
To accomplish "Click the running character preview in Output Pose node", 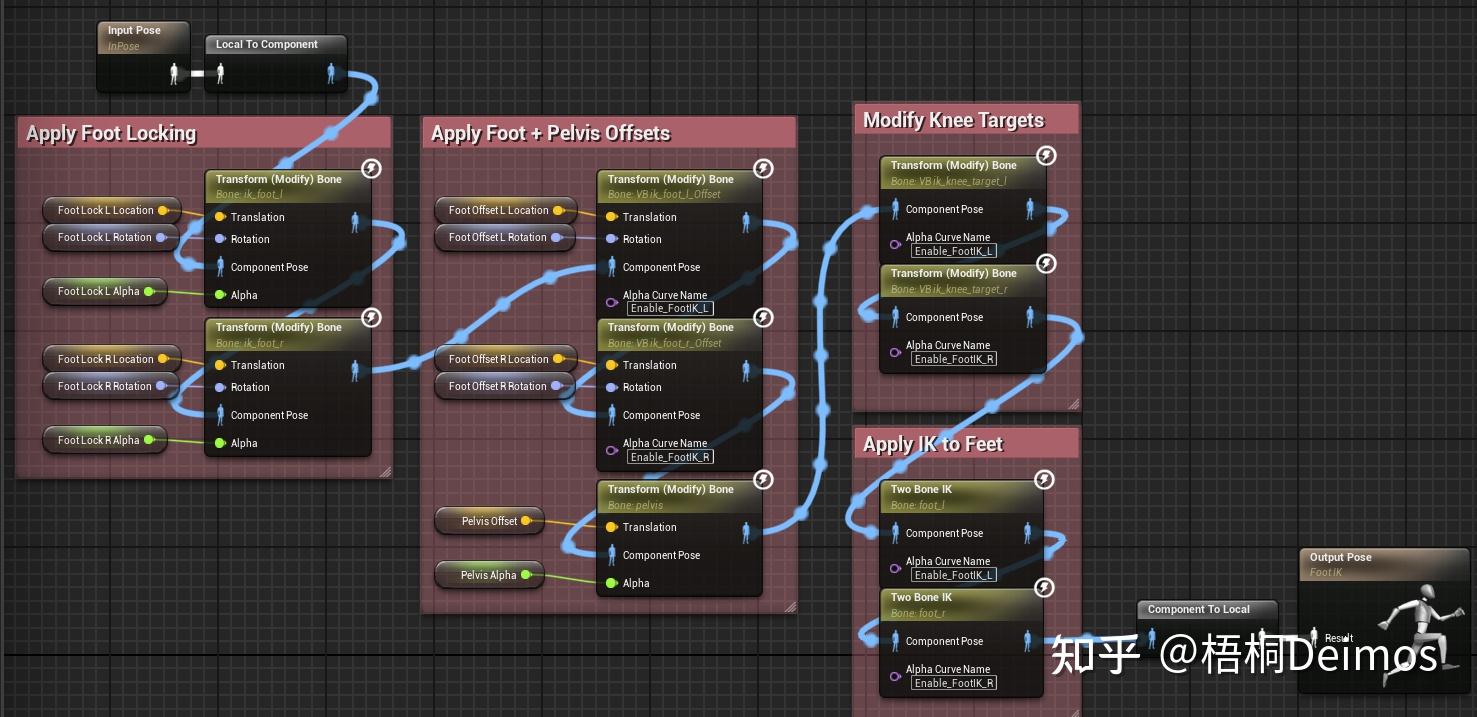I will (x=1415, y=630).
